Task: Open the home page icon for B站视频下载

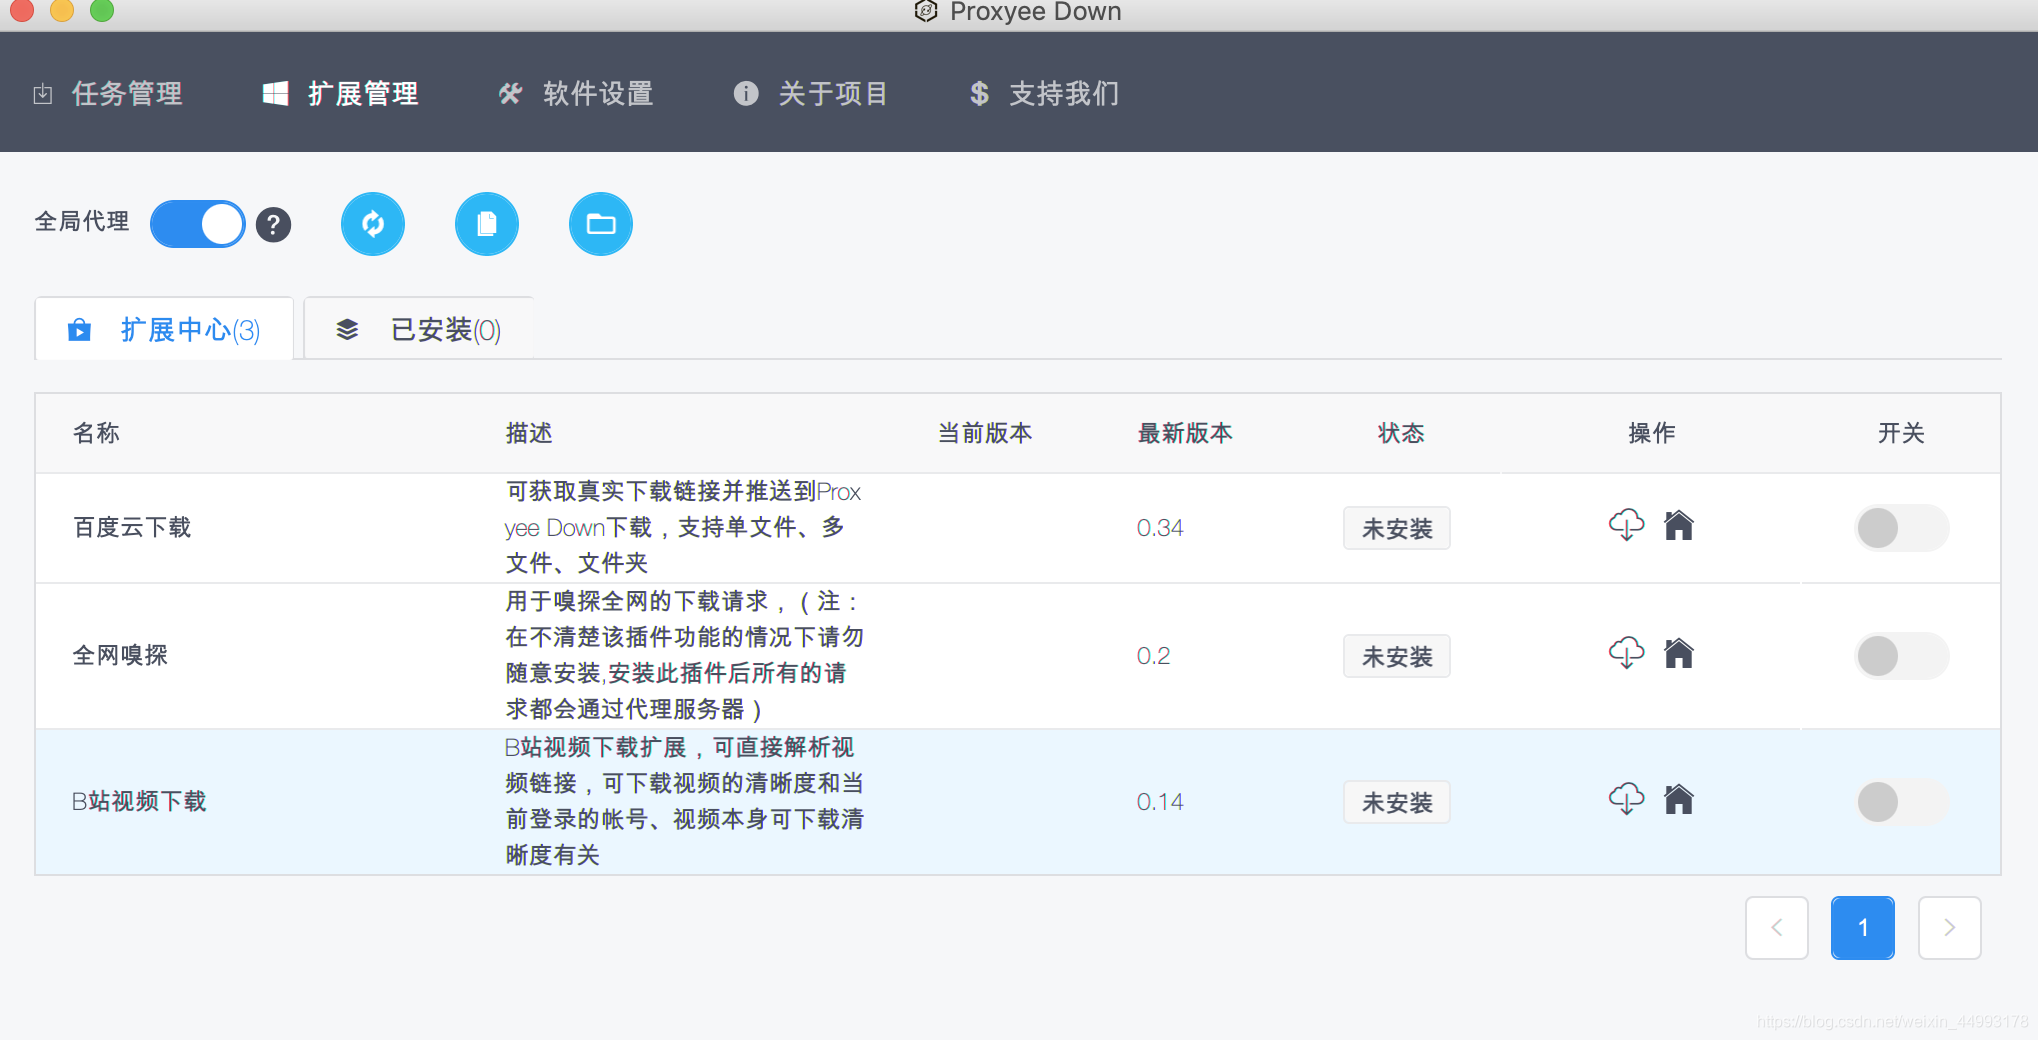Action: click(x=1679, y=799)
